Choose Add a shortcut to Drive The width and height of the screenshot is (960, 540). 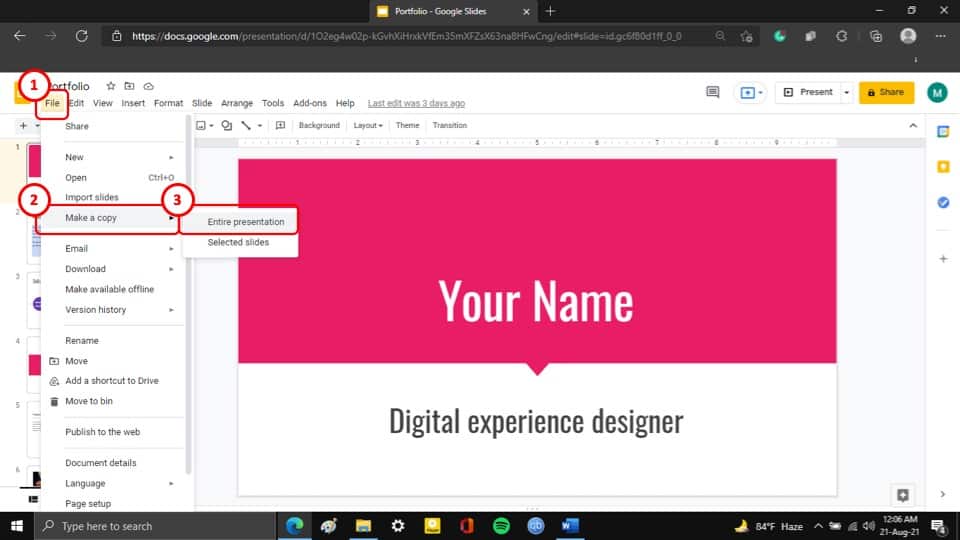pyautogui.click(x=113, y=381)
